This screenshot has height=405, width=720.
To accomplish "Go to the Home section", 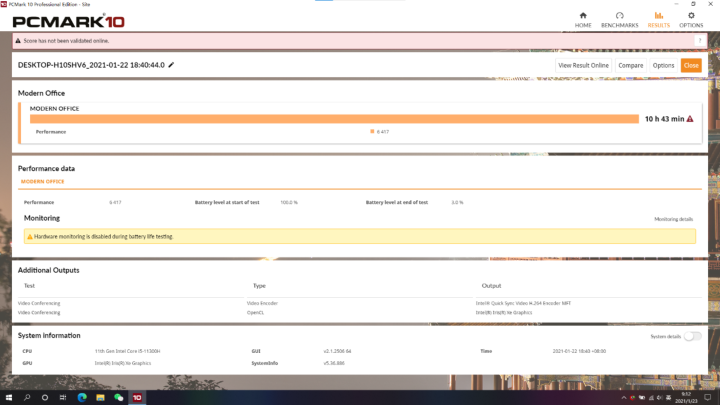I will [x=583, y=19].
